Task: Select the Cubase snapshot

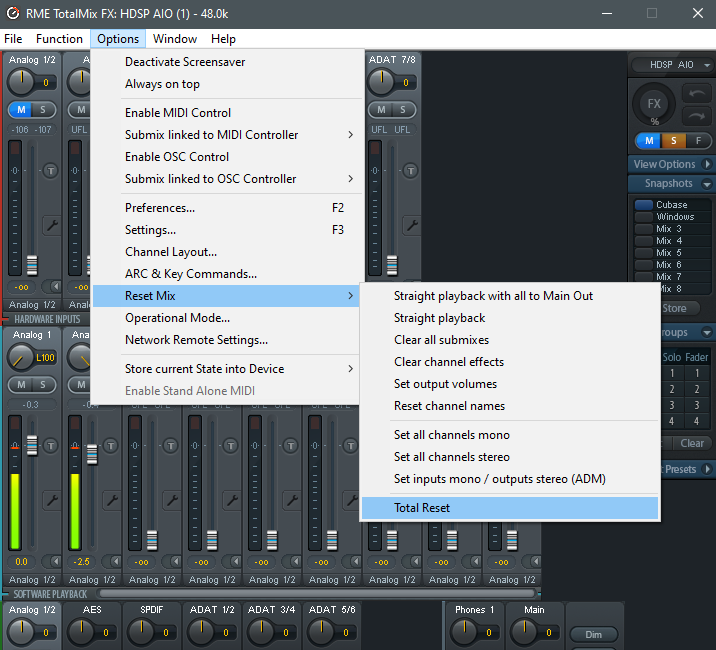Action: pos(672,205)
